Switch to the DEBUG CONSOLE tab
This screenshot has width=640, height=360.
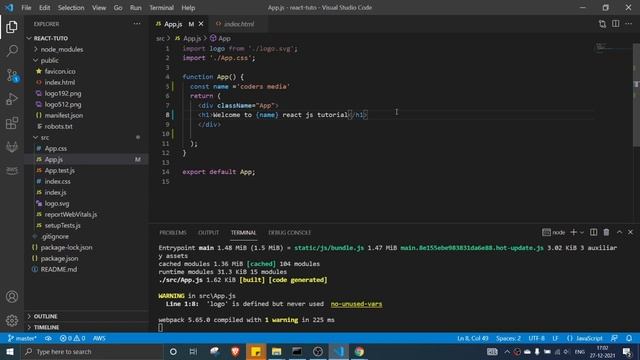[289, 233]
